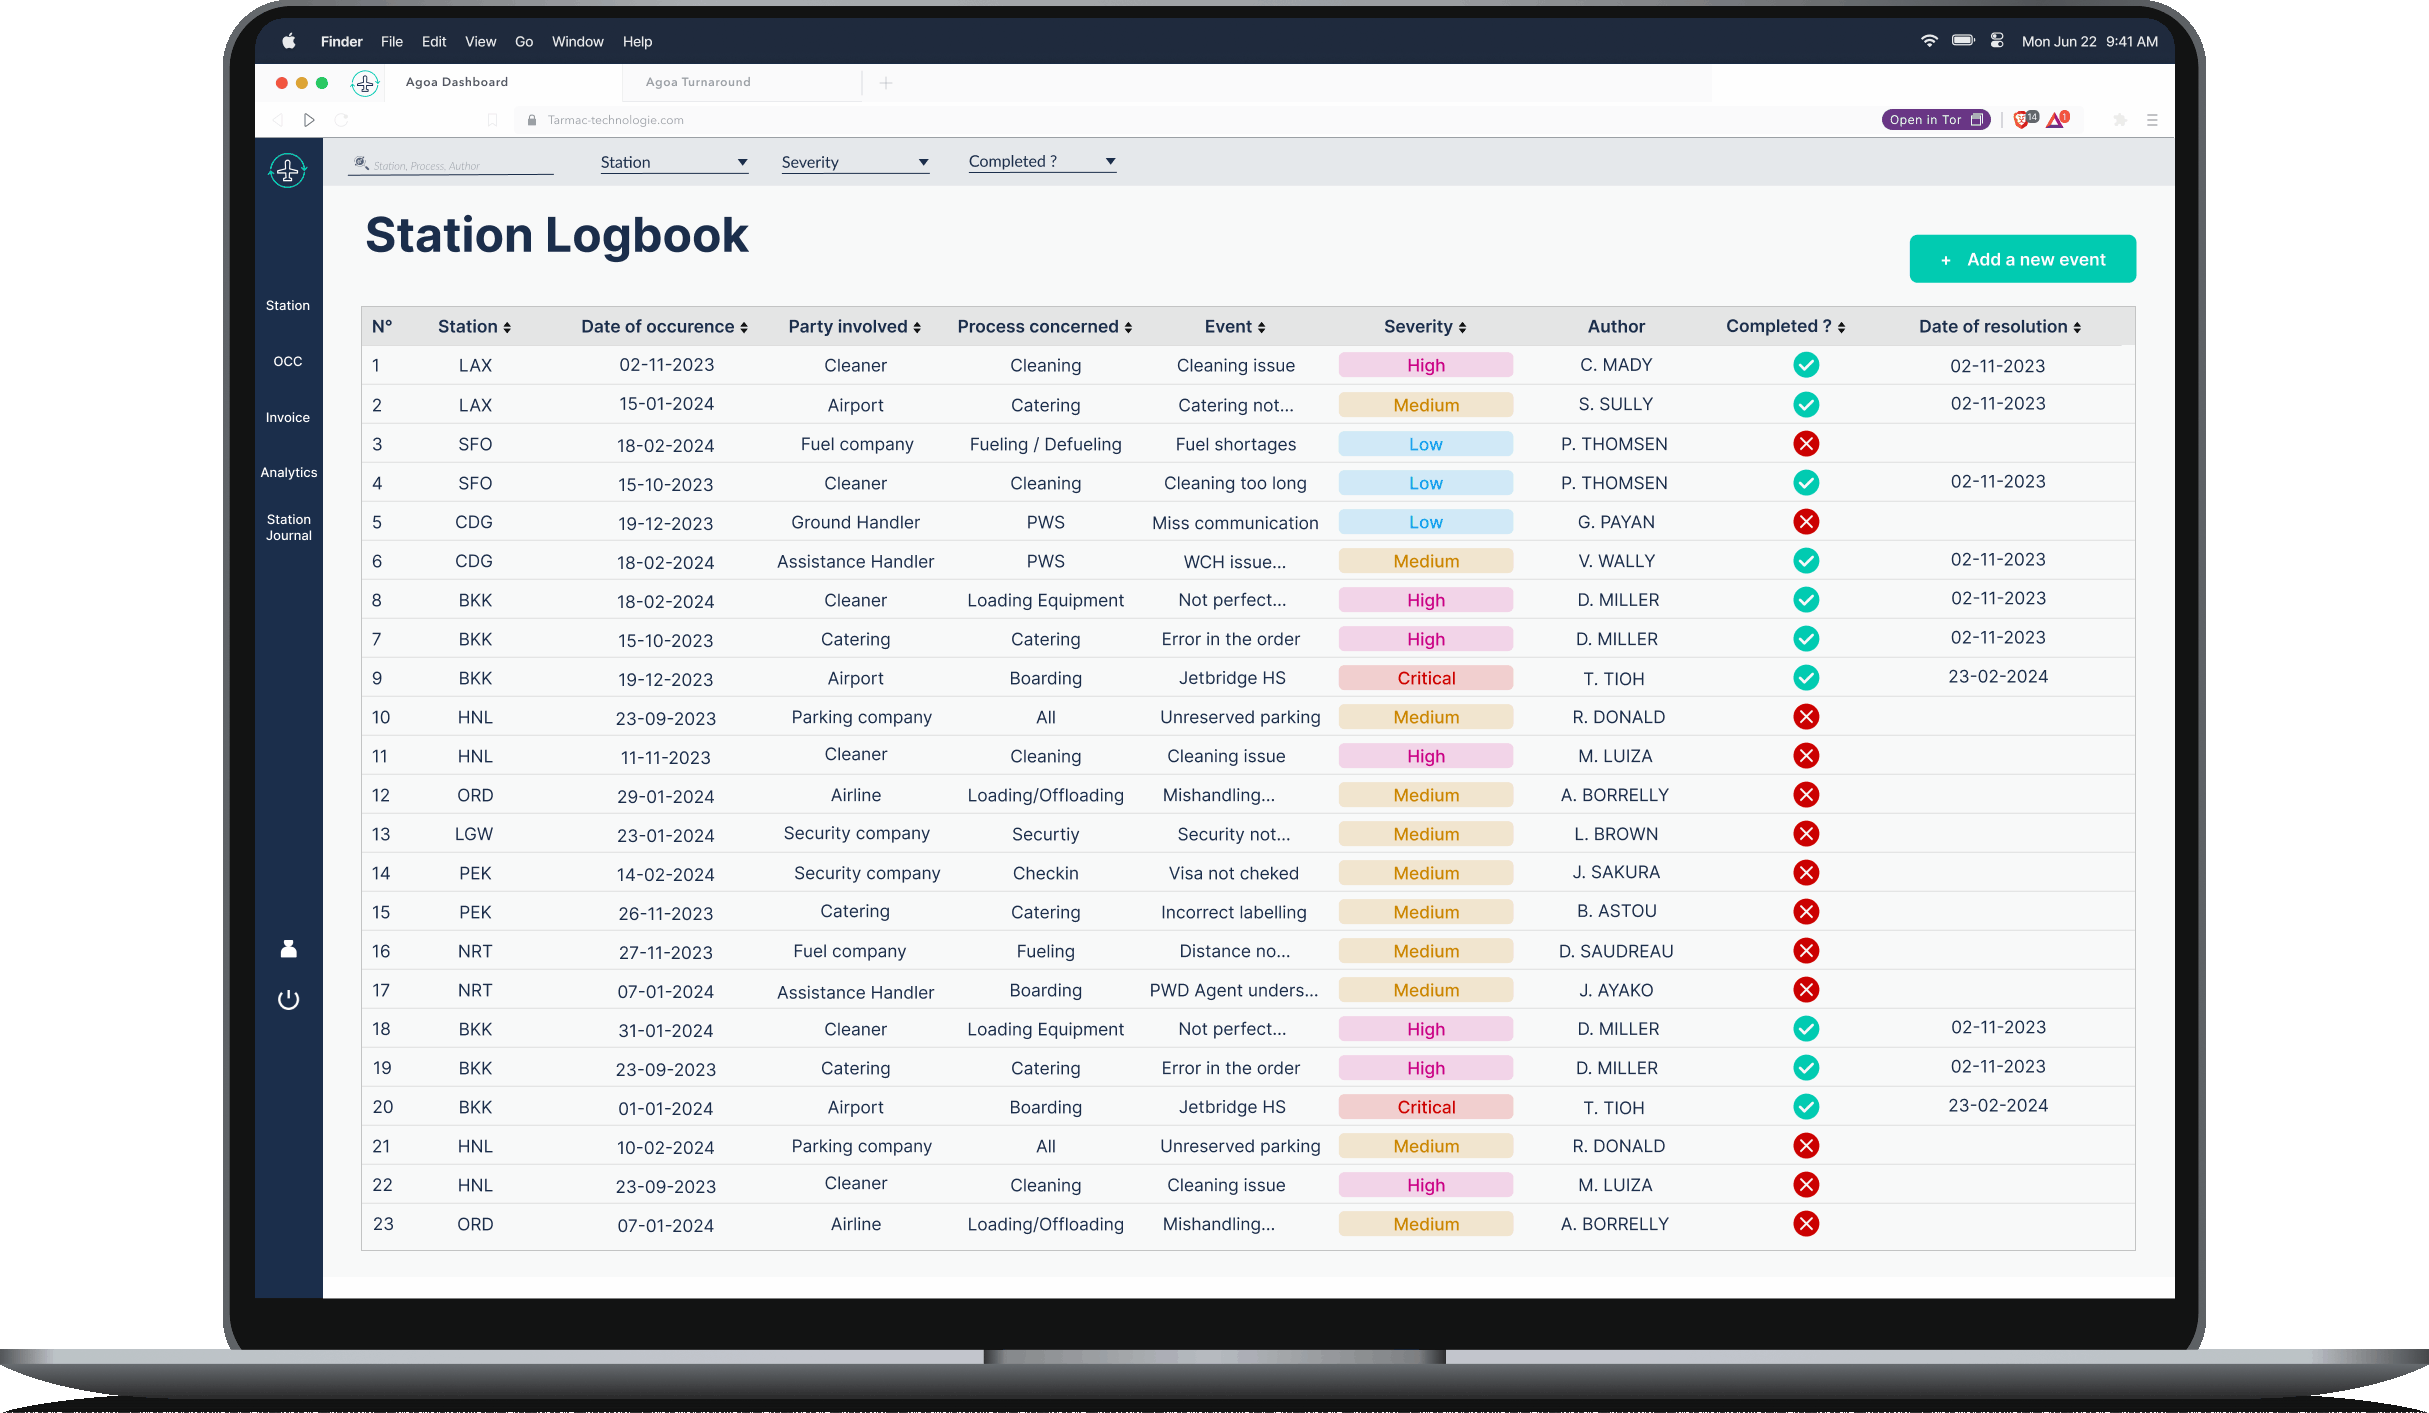Click the browser forward arrow icon
Viewport: 2429px width, 1413px height.
[309, 120]
